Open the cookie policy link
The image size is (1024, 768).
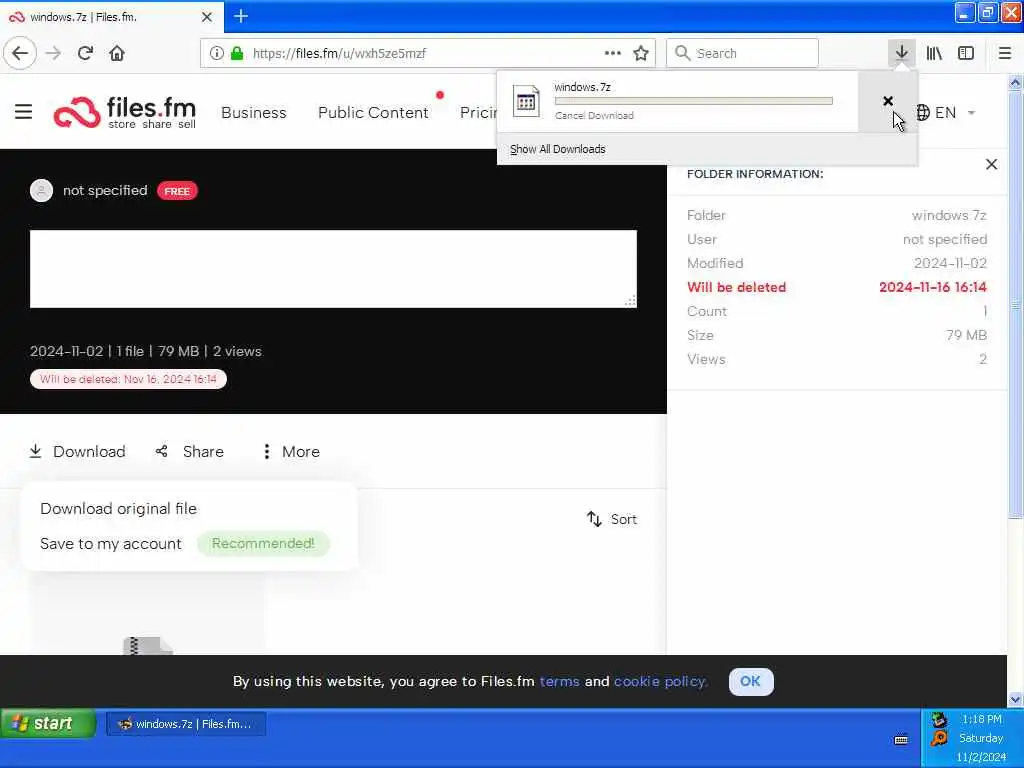point(660,681)
